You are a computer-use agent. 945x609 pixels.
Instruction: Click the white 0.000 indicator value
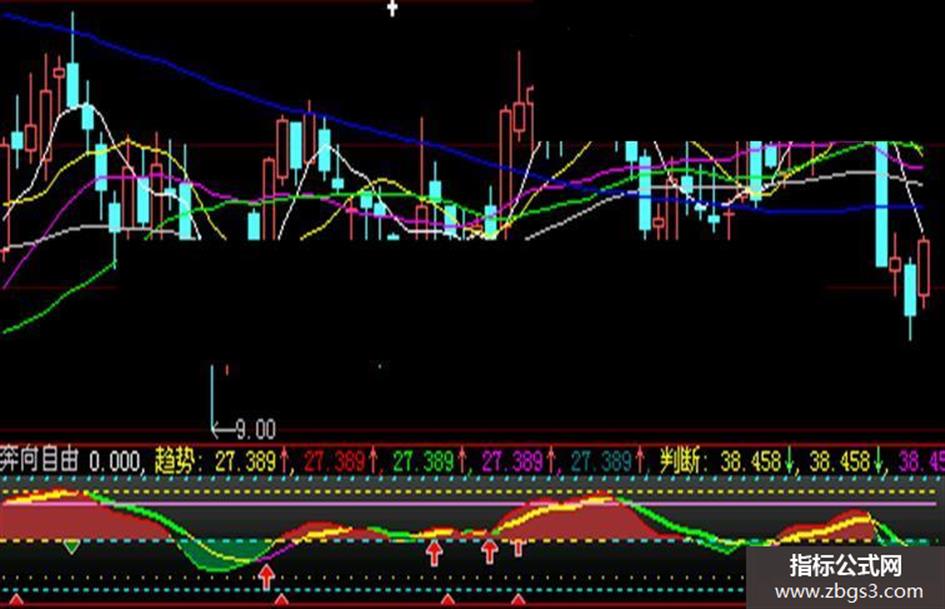[x=114, y=462]
